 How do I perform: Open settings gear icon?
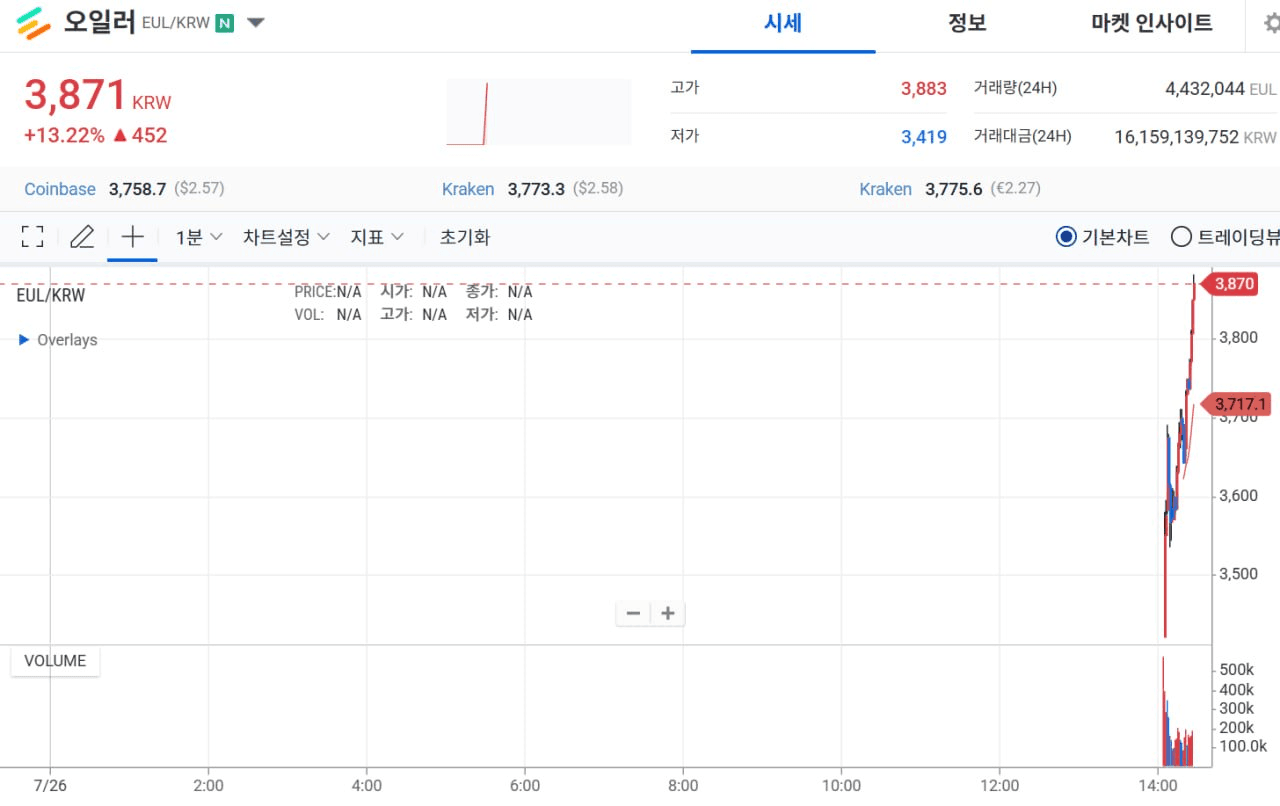coord(1271,23)
